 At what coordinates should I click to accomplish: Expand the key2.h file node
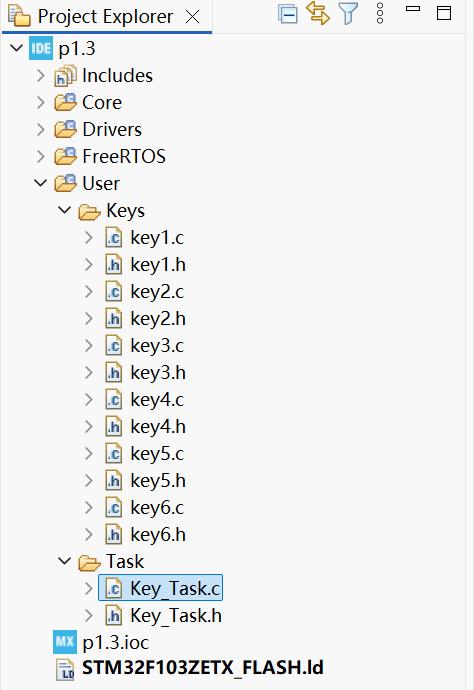tap(89, 319)
